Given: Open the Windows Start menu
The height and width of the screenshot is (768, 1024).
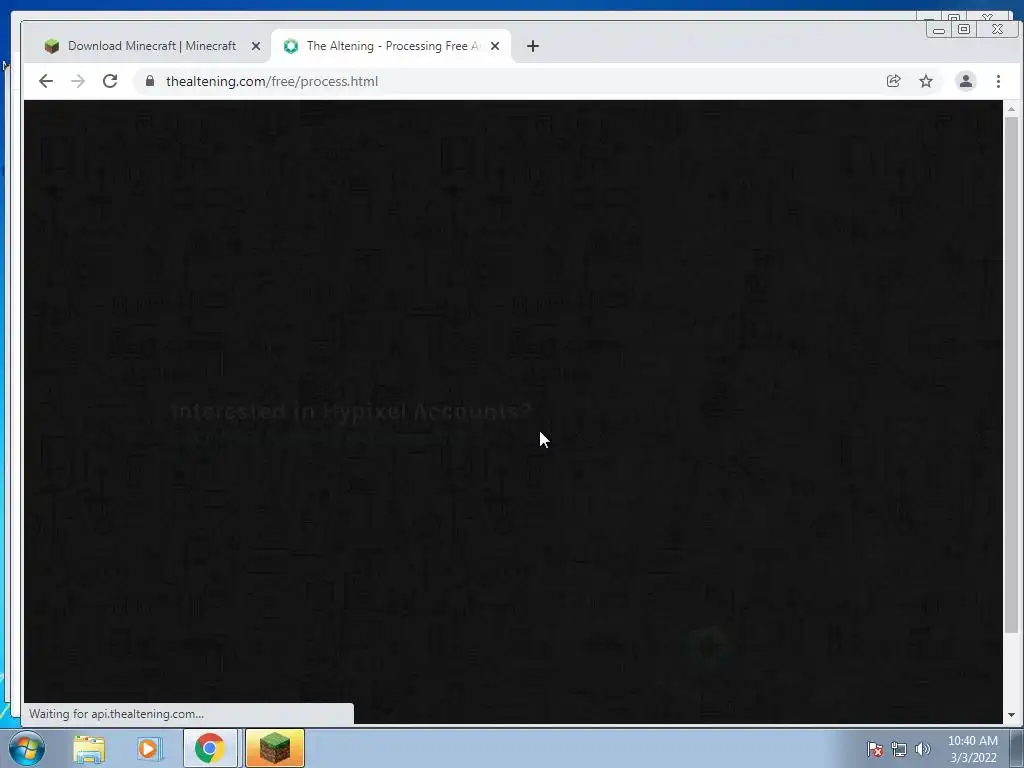Looking at the screenshot, I should (26, 748).
